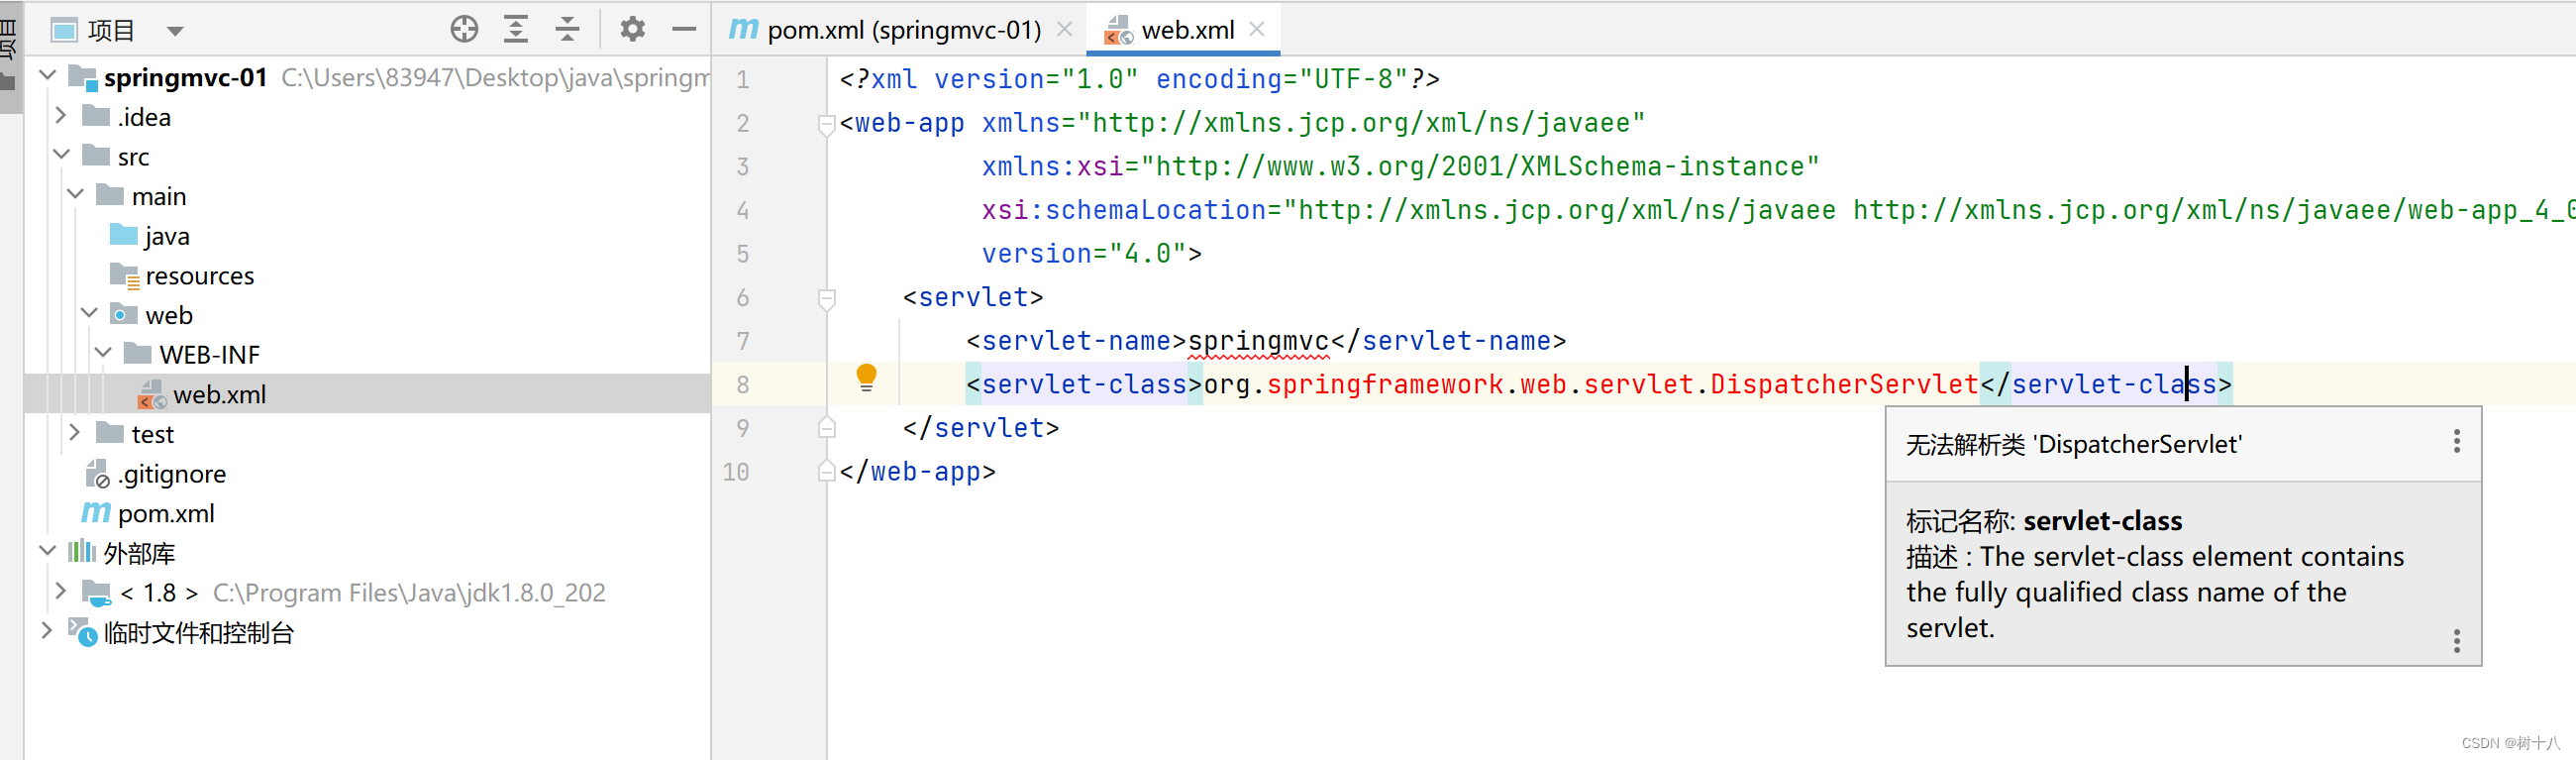Screen dimensions: 2576x760
Task: Open the project panel settings gear
Action: (632, 30)
